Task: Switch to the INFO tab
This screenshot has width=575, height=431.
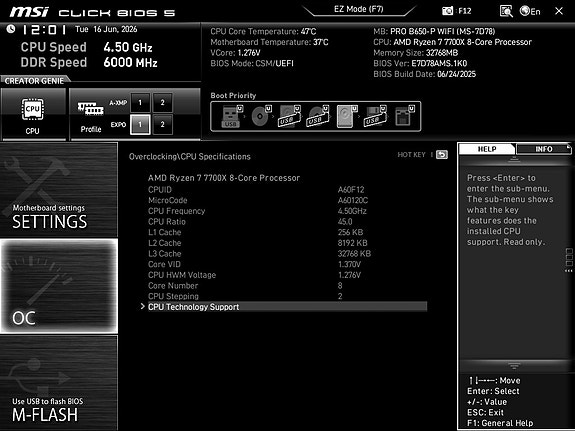Action: coord(543,149)
